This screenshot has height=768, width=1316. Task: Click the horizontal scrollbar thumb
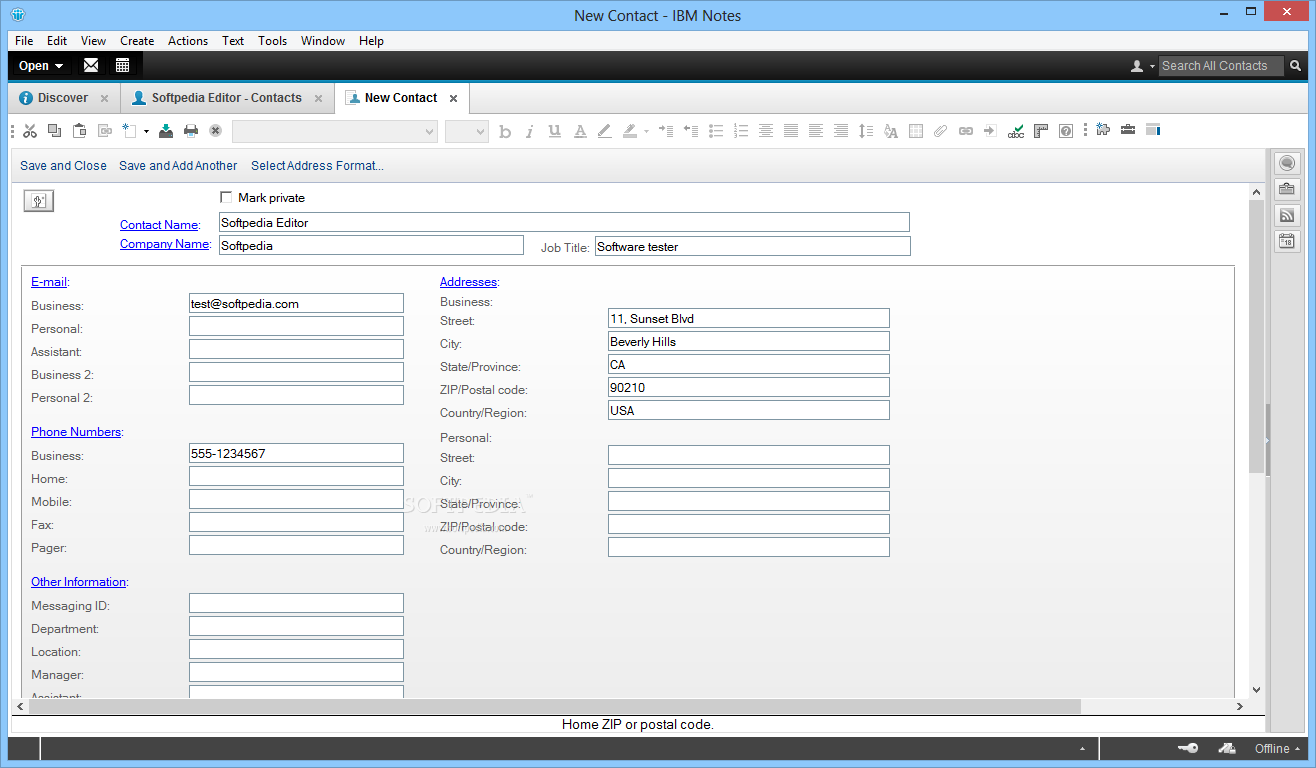pyautogui.click(x=555, y=706)
